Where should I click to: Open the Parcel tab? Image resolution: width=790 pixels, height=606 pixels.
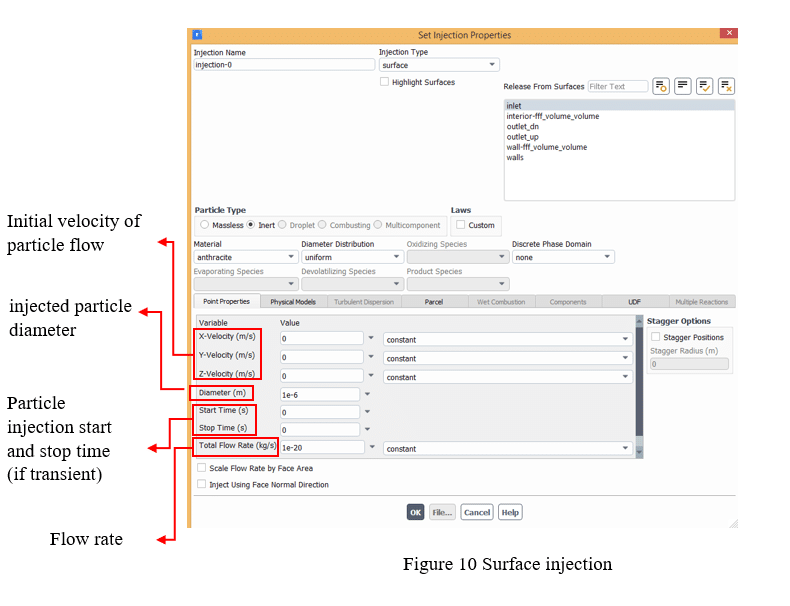433,302
